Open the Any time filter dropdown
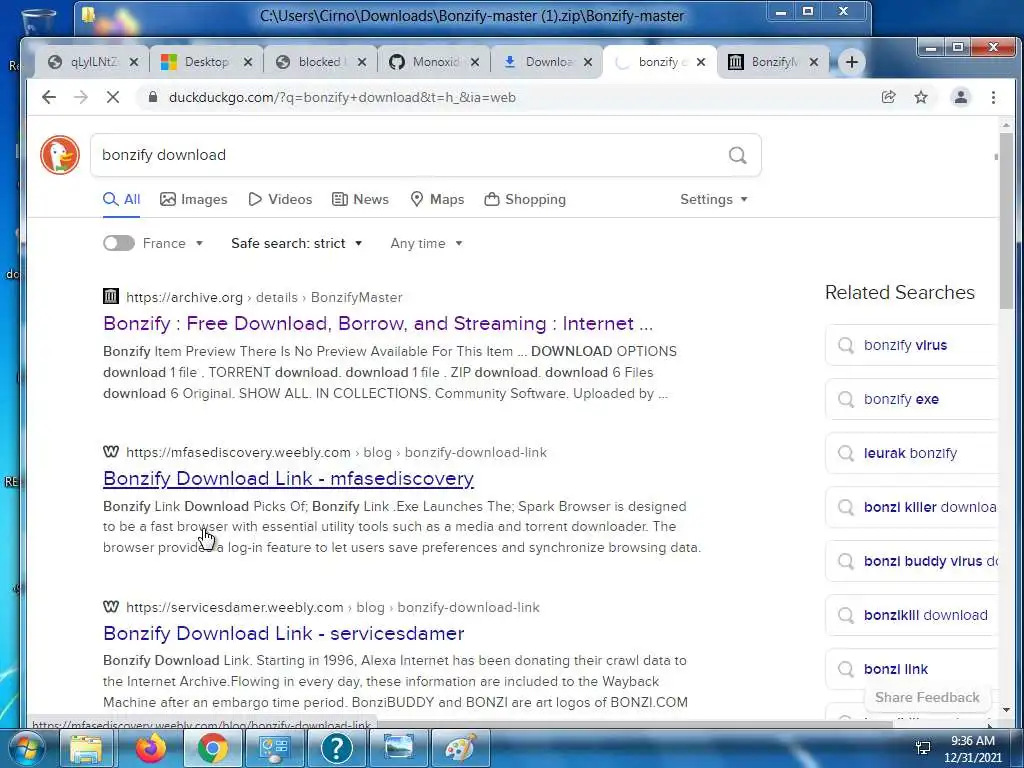Image resolution: width=1024 pixels, height=768 pixels. (x=426, y=243)
